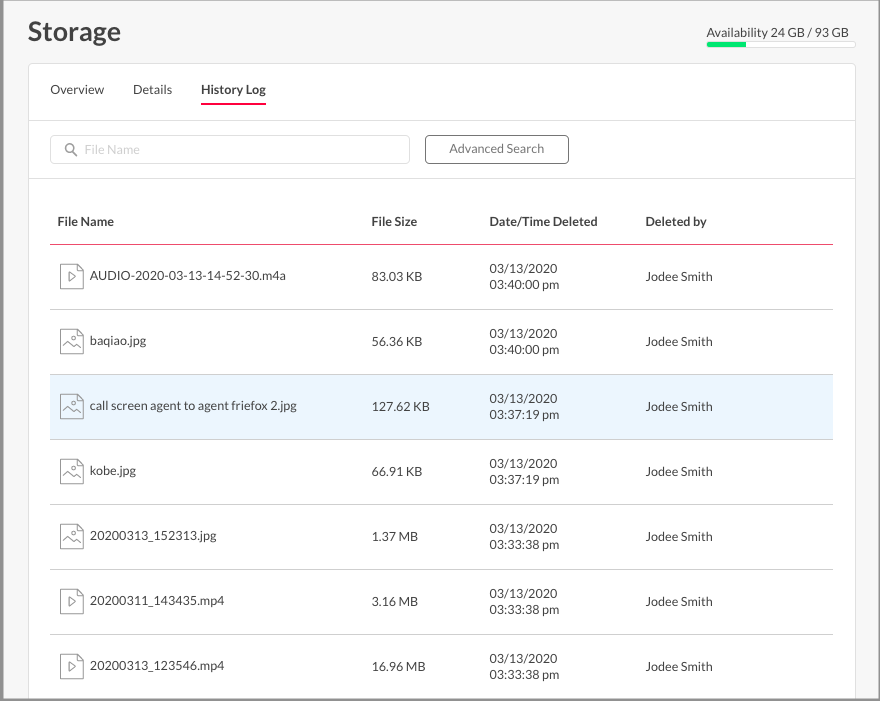Click the File Name column header
Image resolution: width=880 pixels, height=701 pixels.
point(85,222)
